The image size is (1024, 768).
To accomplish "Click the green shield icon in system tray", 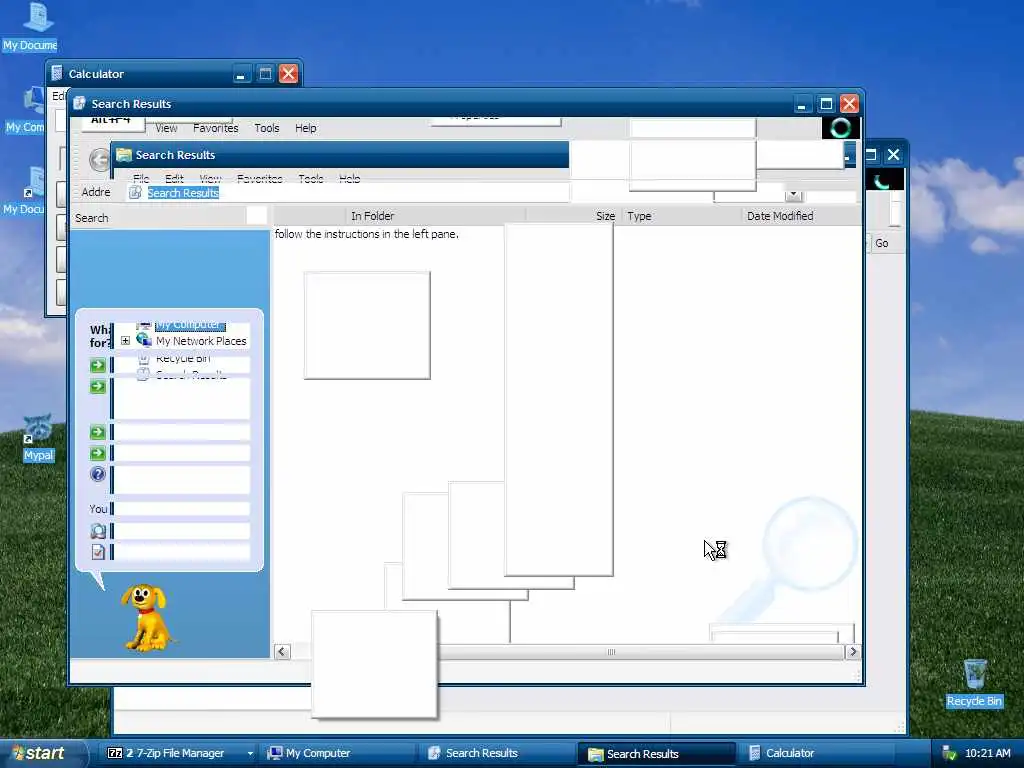I will coord(949,753).
